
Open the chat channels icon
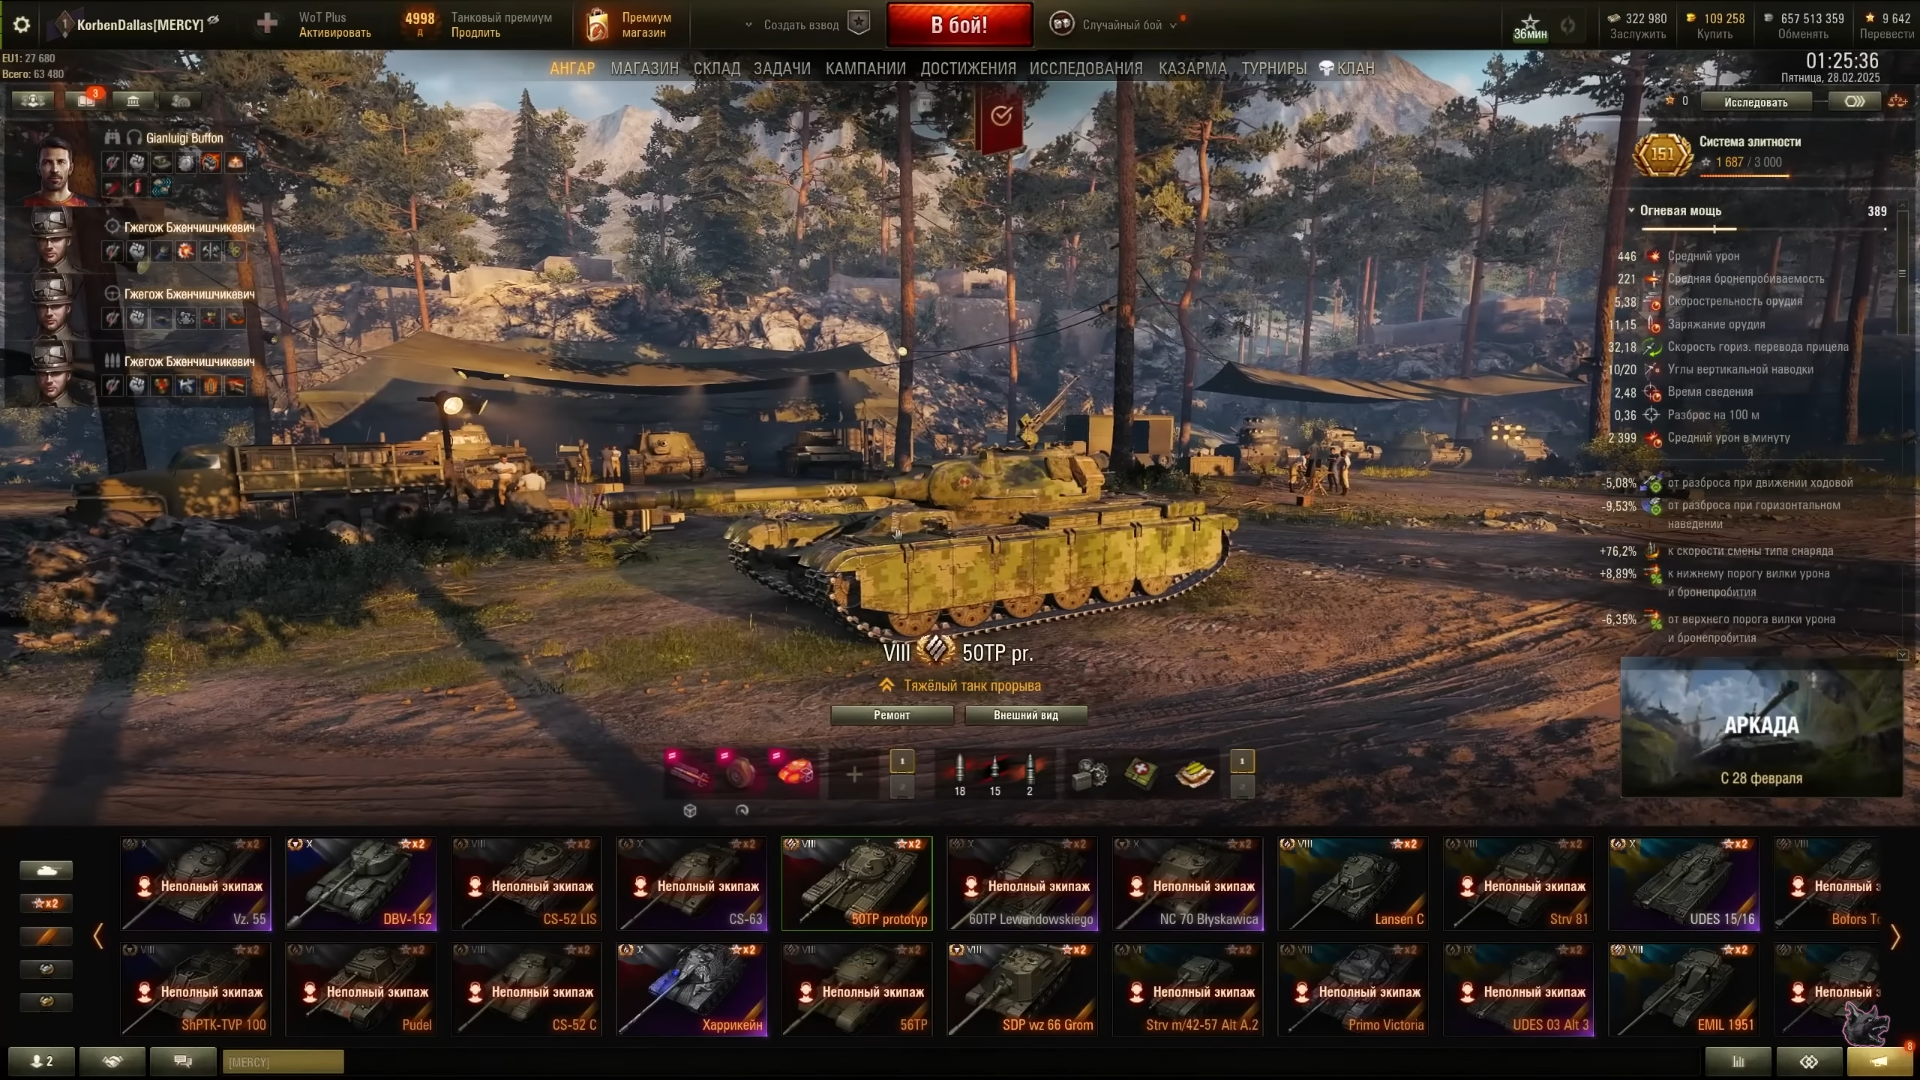pos(182,1061)
